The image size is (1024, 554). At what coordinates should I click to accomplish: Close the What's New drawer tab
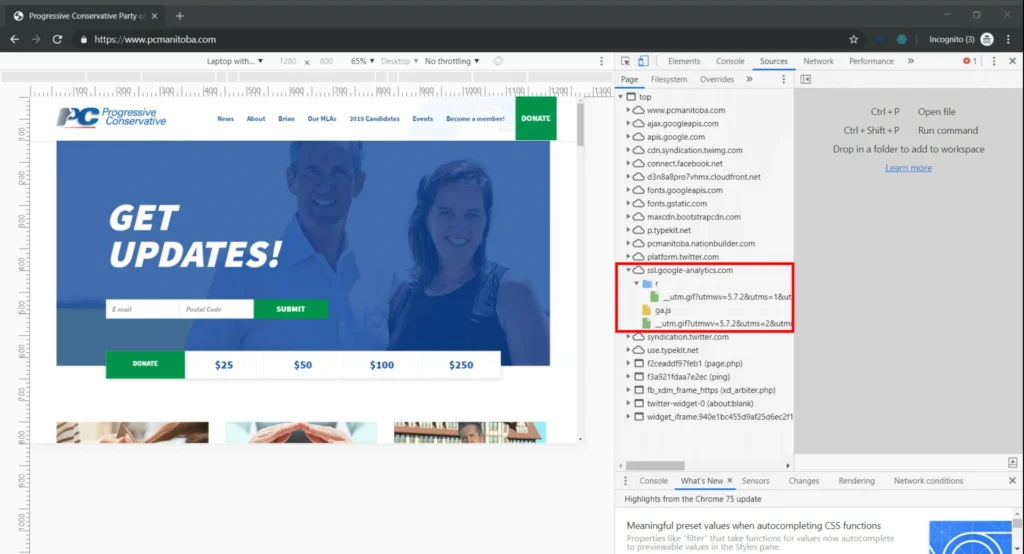point(730,481)
